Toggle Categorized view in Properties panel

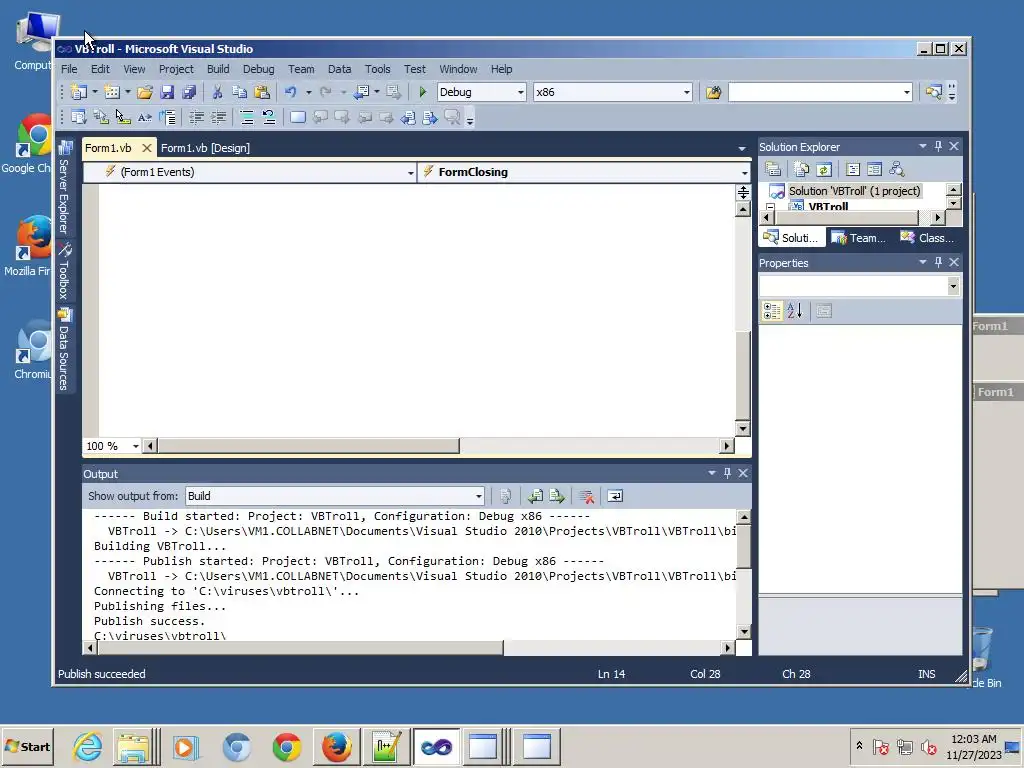(x=772, y=311)
